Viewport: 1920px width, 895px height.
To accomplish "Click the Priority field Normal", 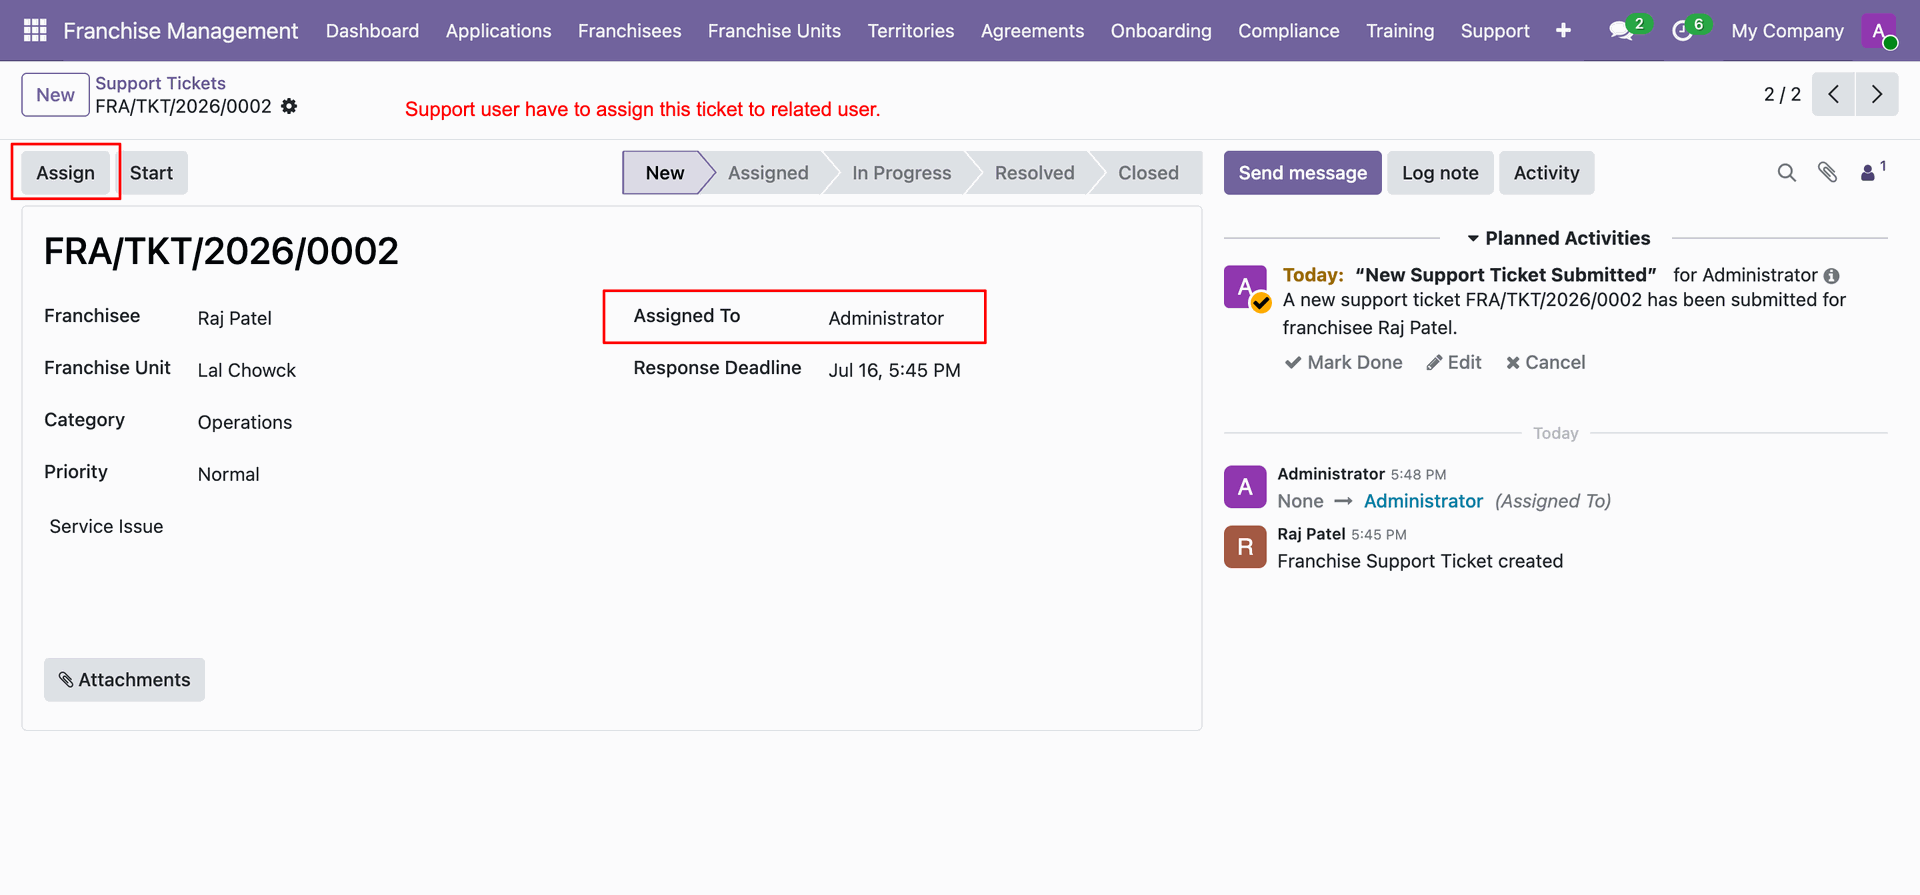I will pyautogui.click(x=228, y=474).
